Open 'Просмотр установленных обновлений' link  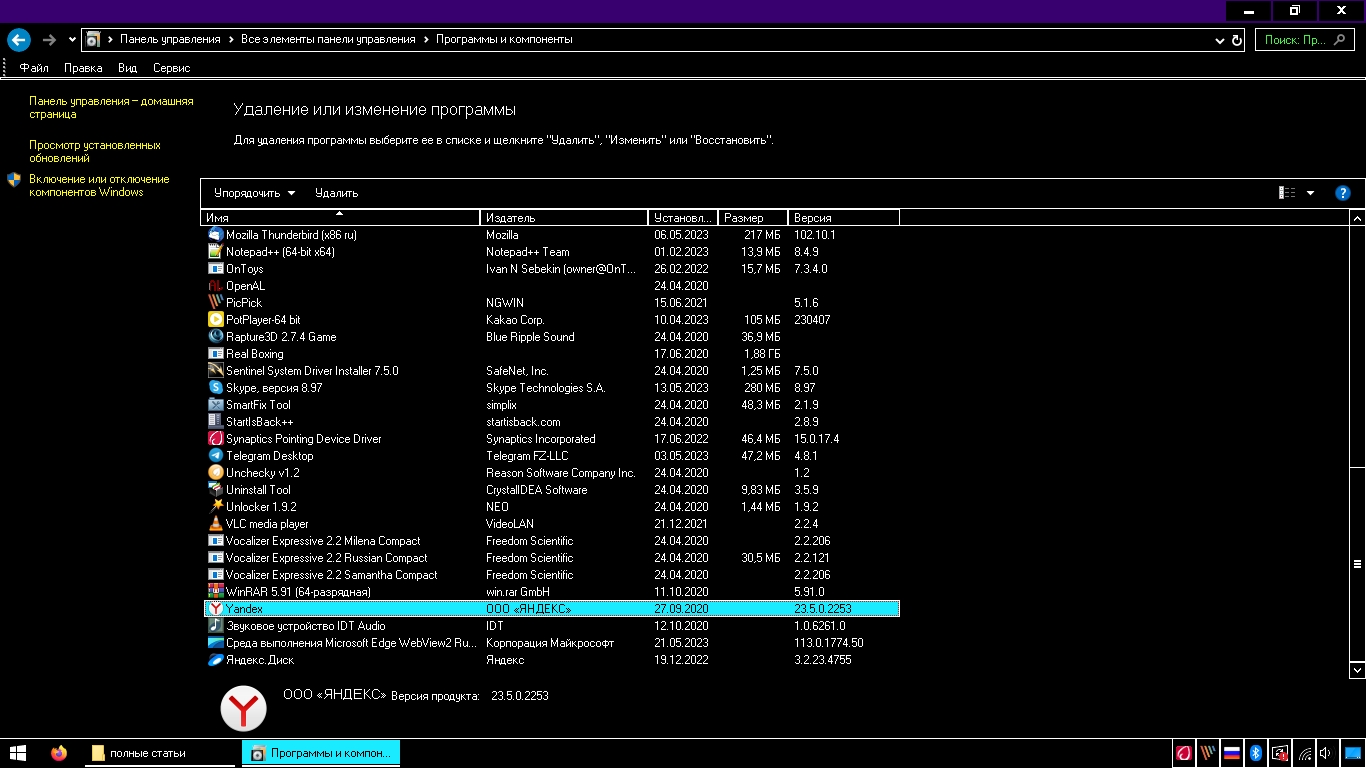pyautogui.click(x=95, y=151)
